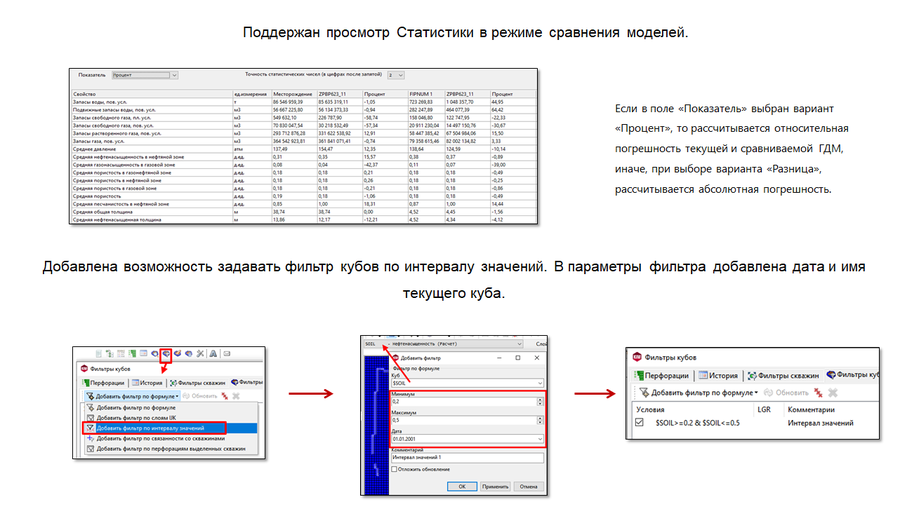Click the red clear-filters icon in the open-menu panel
The width and height of the screenshot is (900, 523).
[224, 396]
